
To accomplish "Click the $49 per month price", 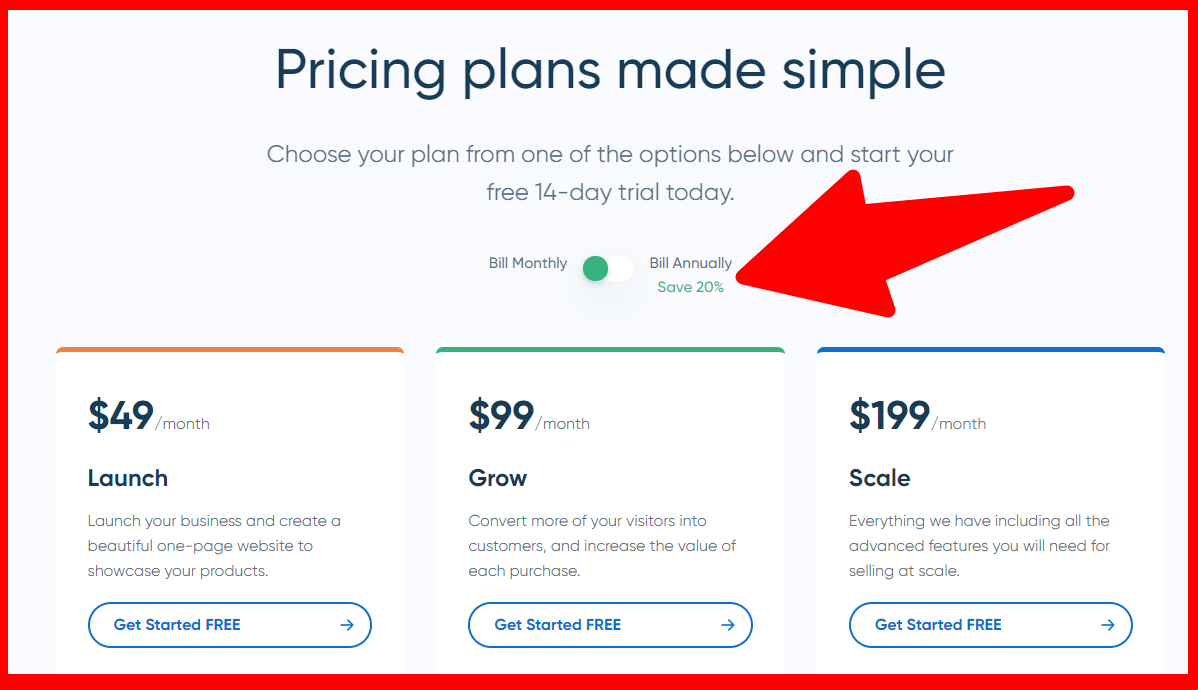I will (148, 416).
